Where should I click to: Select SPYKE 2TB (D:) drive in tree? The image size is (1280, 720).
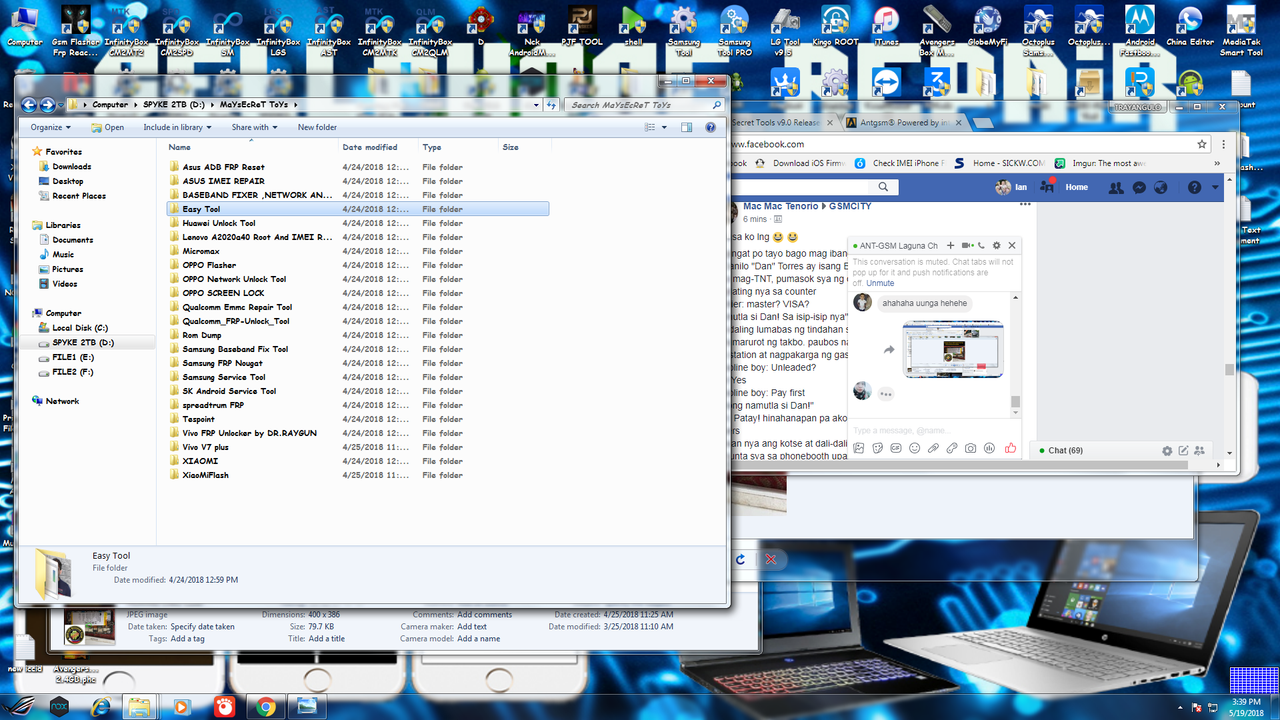(x=84, y=342)
